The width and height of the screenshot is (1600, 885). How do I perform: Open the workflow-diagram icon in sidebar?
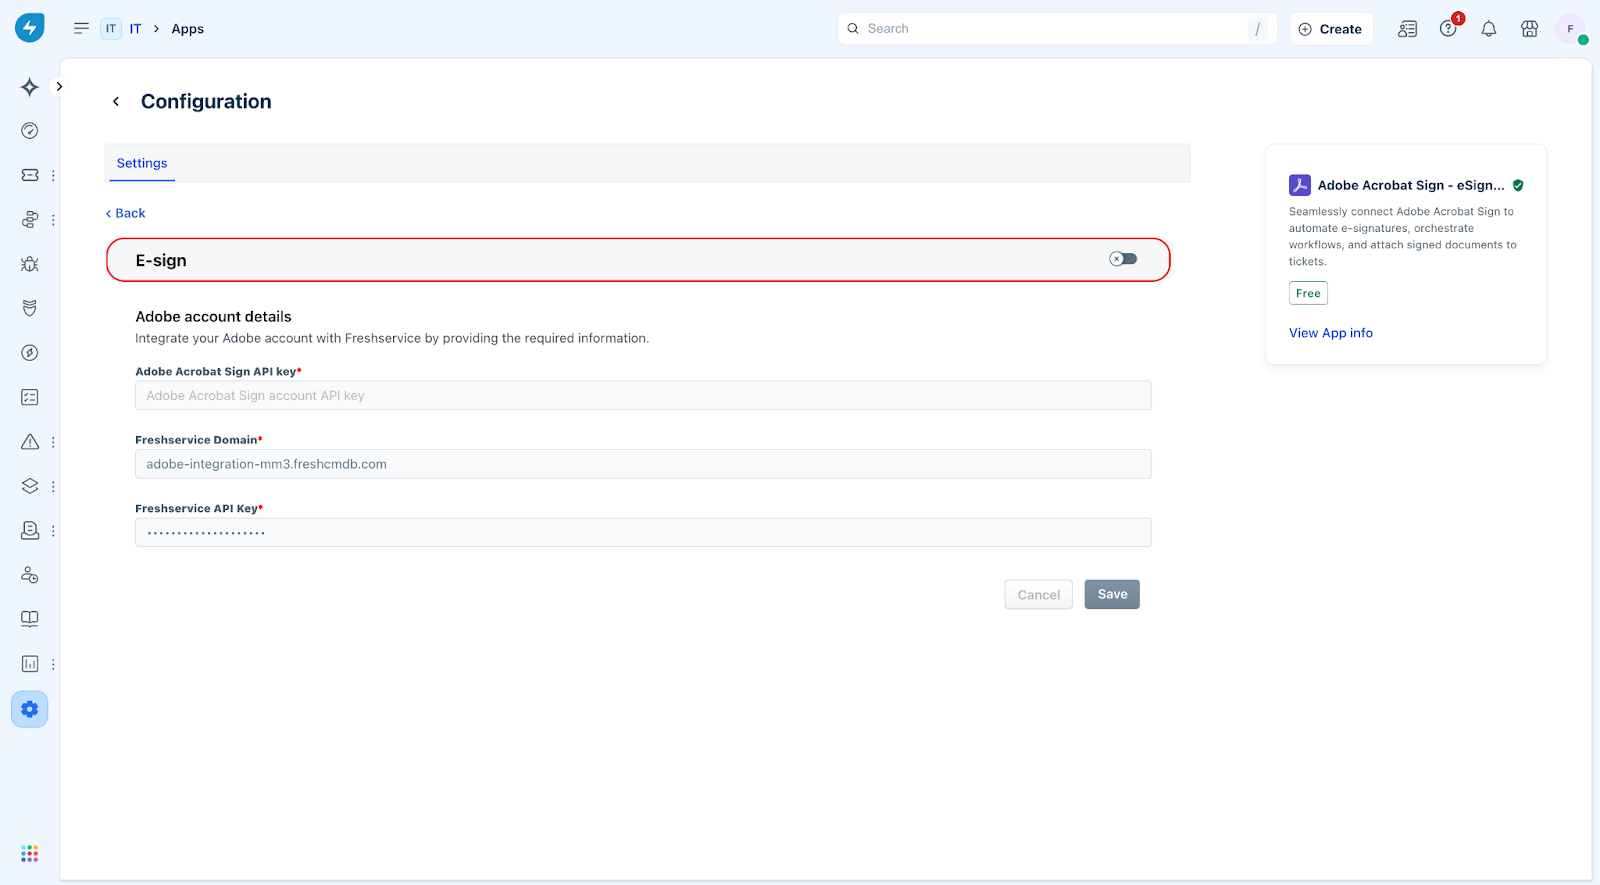coord(30,220)
